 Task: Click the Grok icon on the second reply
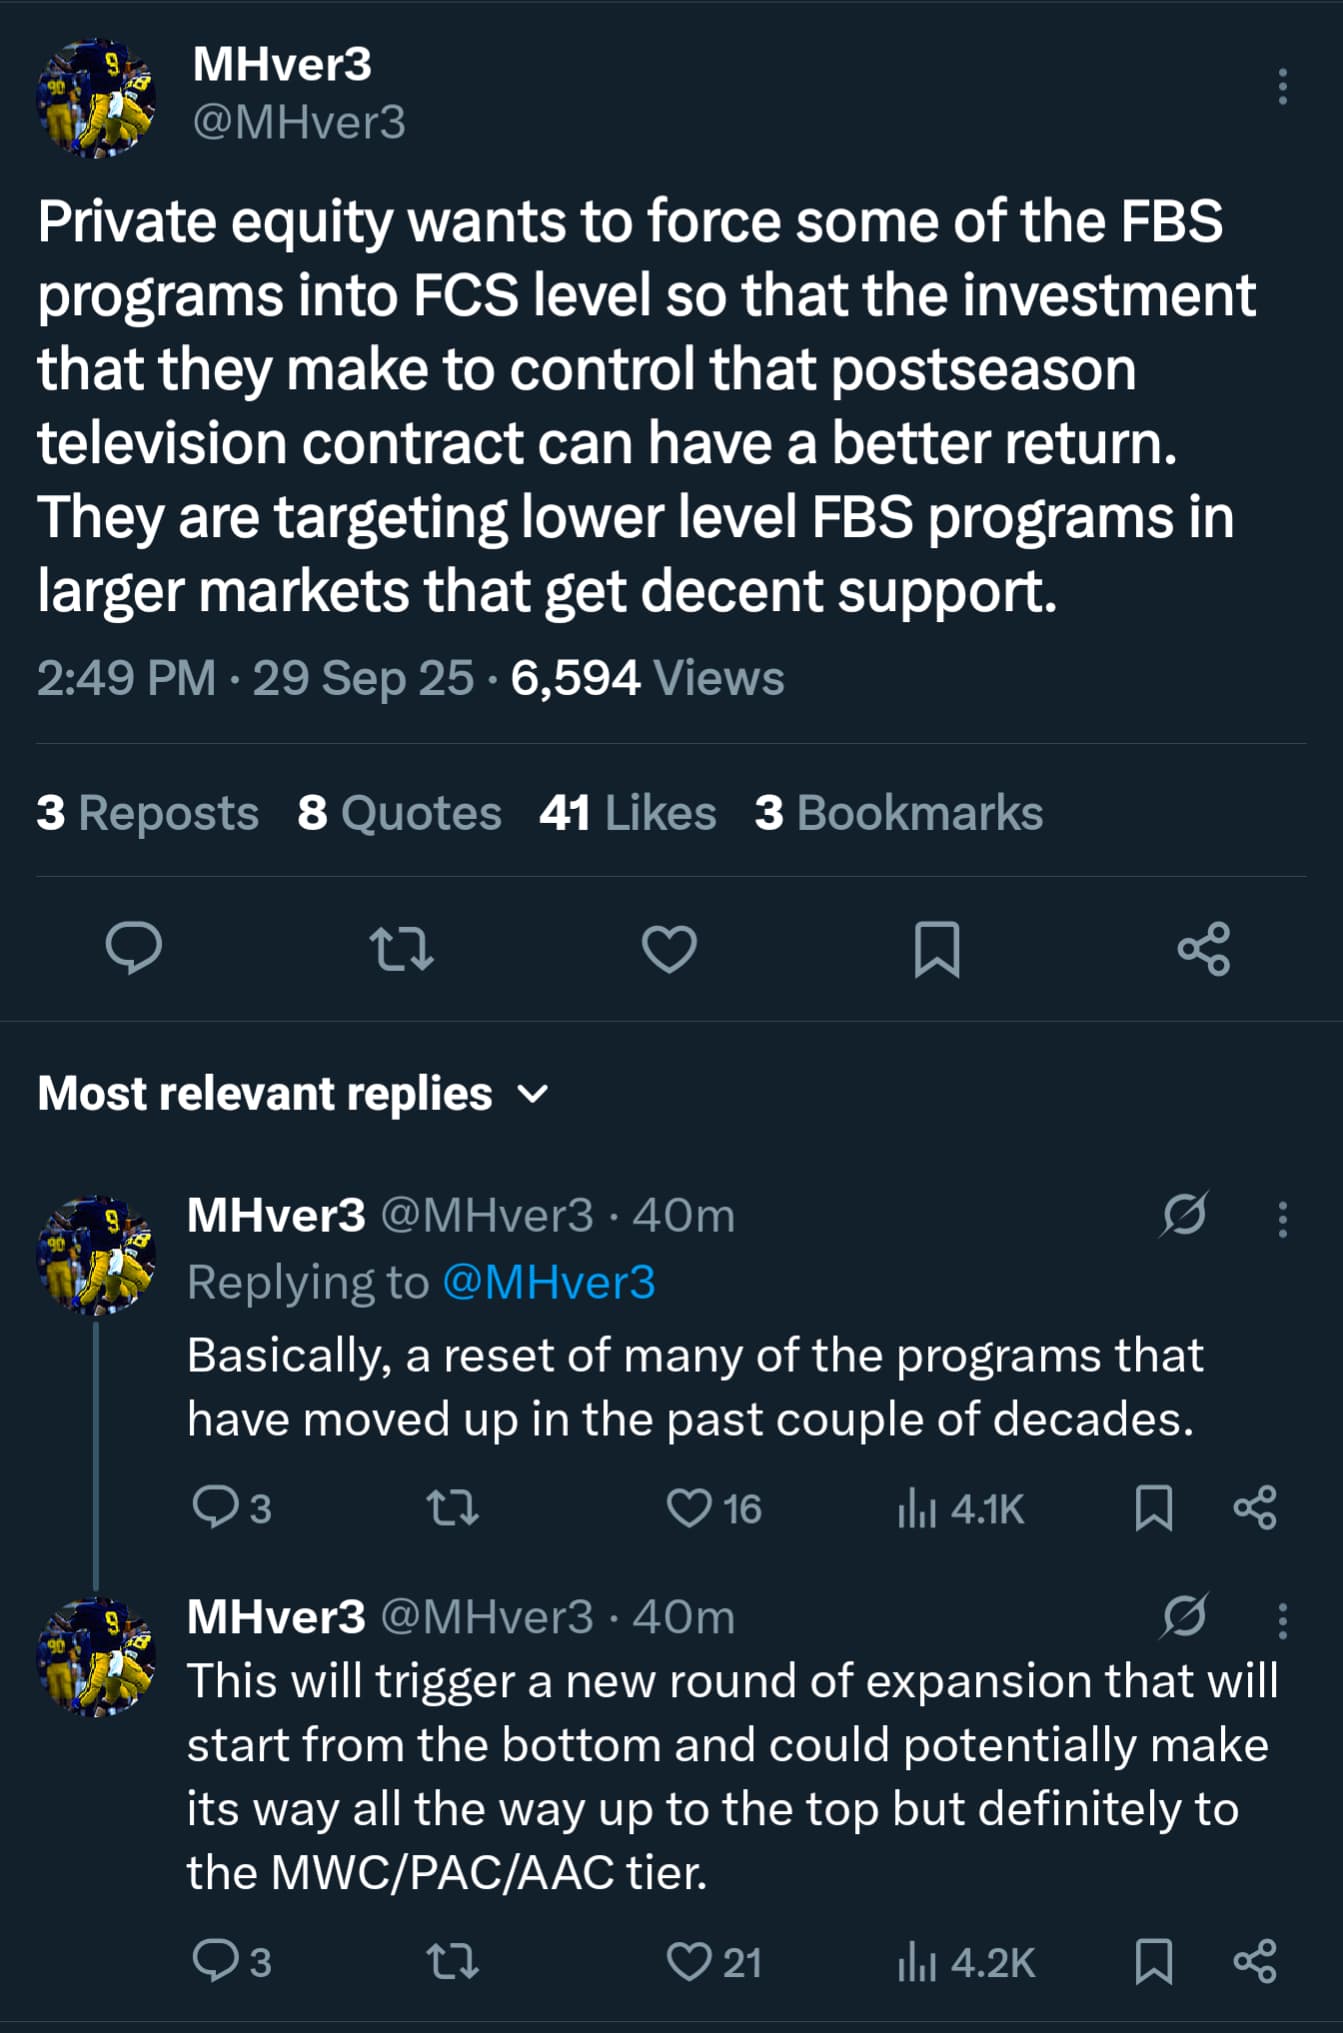[x=1185, y=1616]
